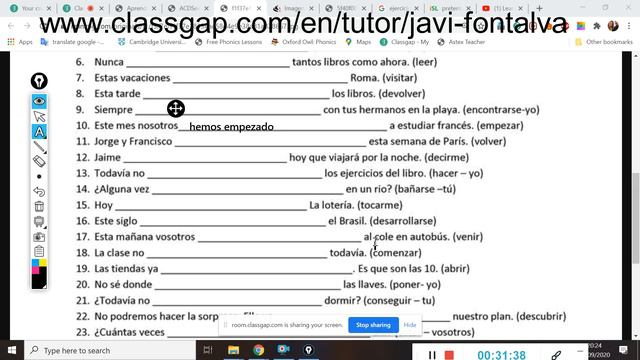
Task: Open the color palette swatch
Action: (39, 274)
